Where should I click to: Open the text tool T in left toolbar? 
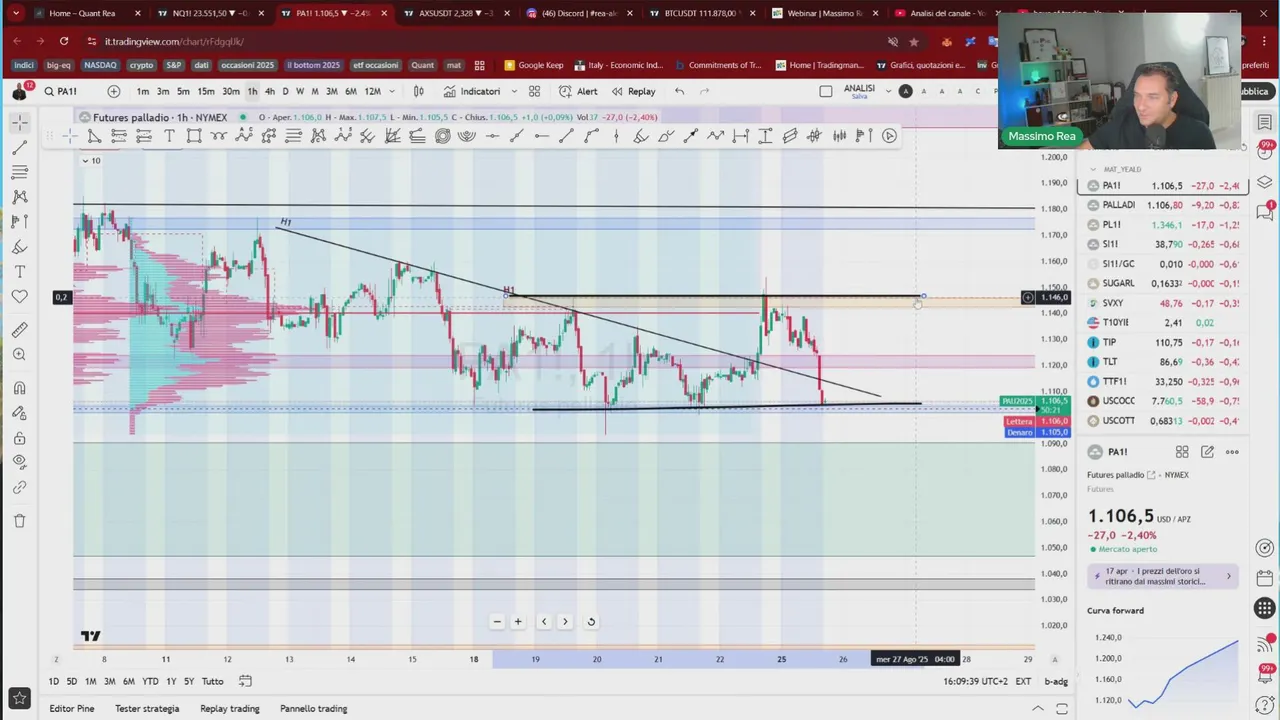[19, 272]
